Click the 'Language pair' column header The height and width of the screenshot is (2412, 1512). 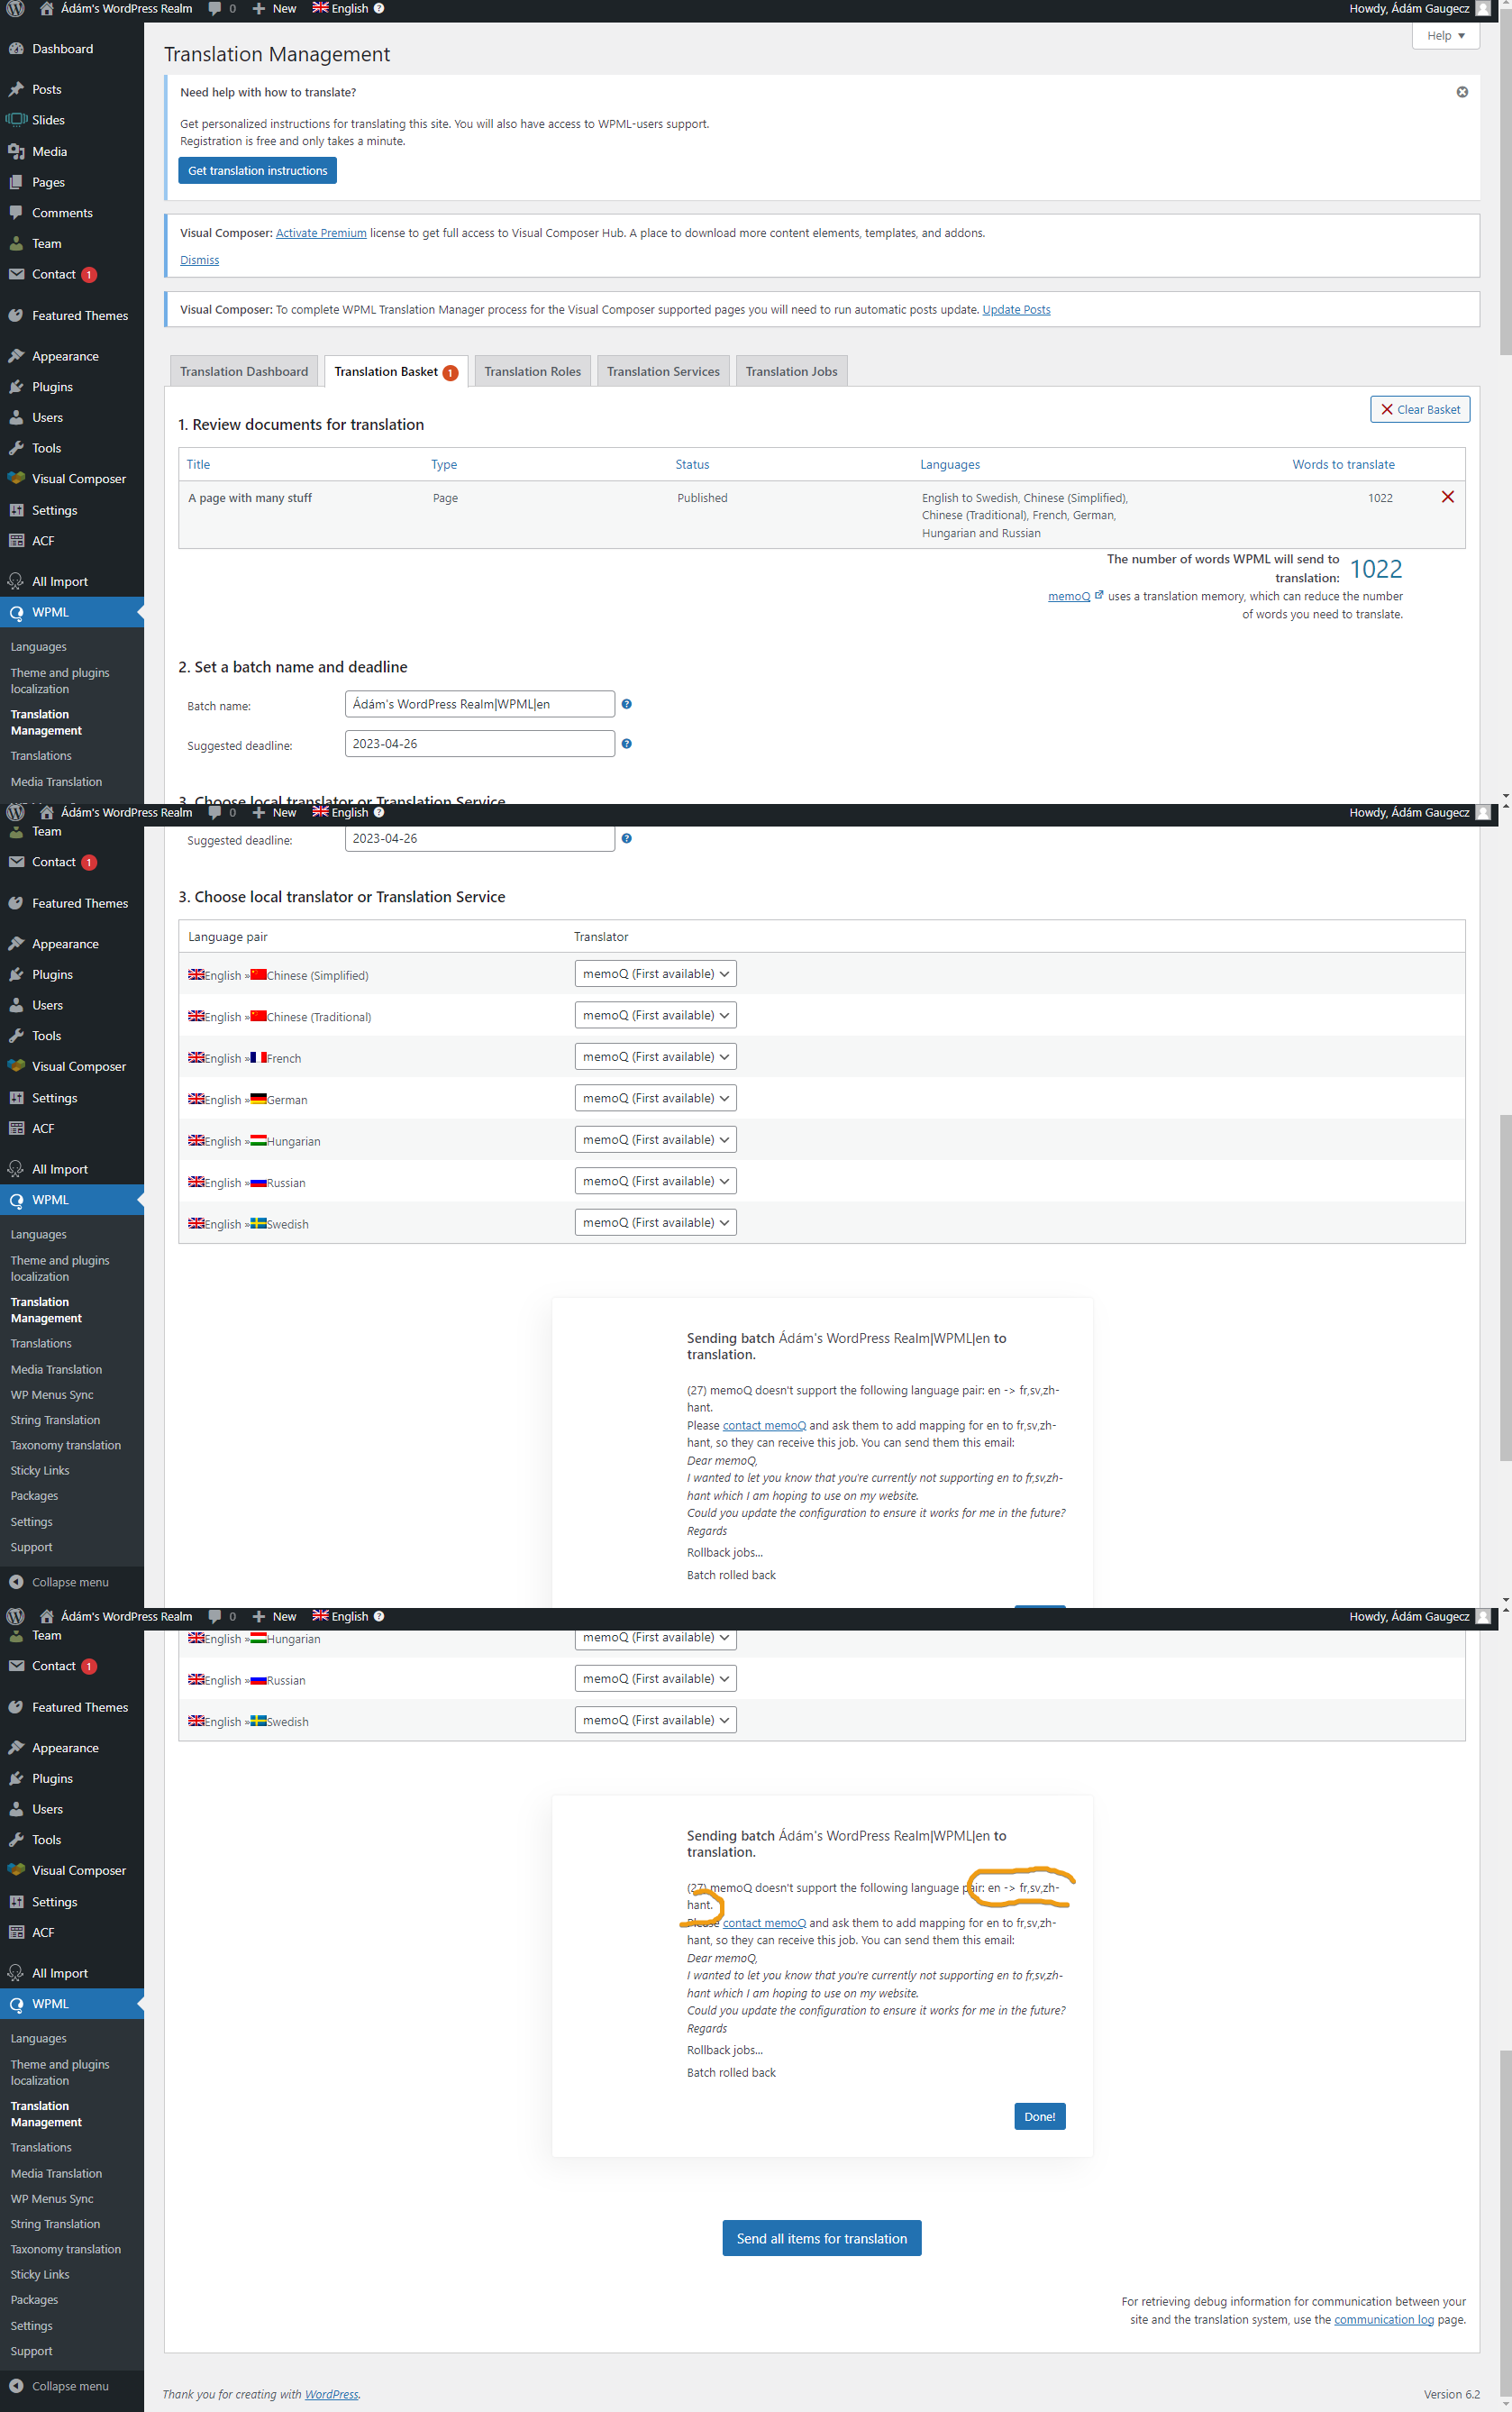(x=228, y=937)
